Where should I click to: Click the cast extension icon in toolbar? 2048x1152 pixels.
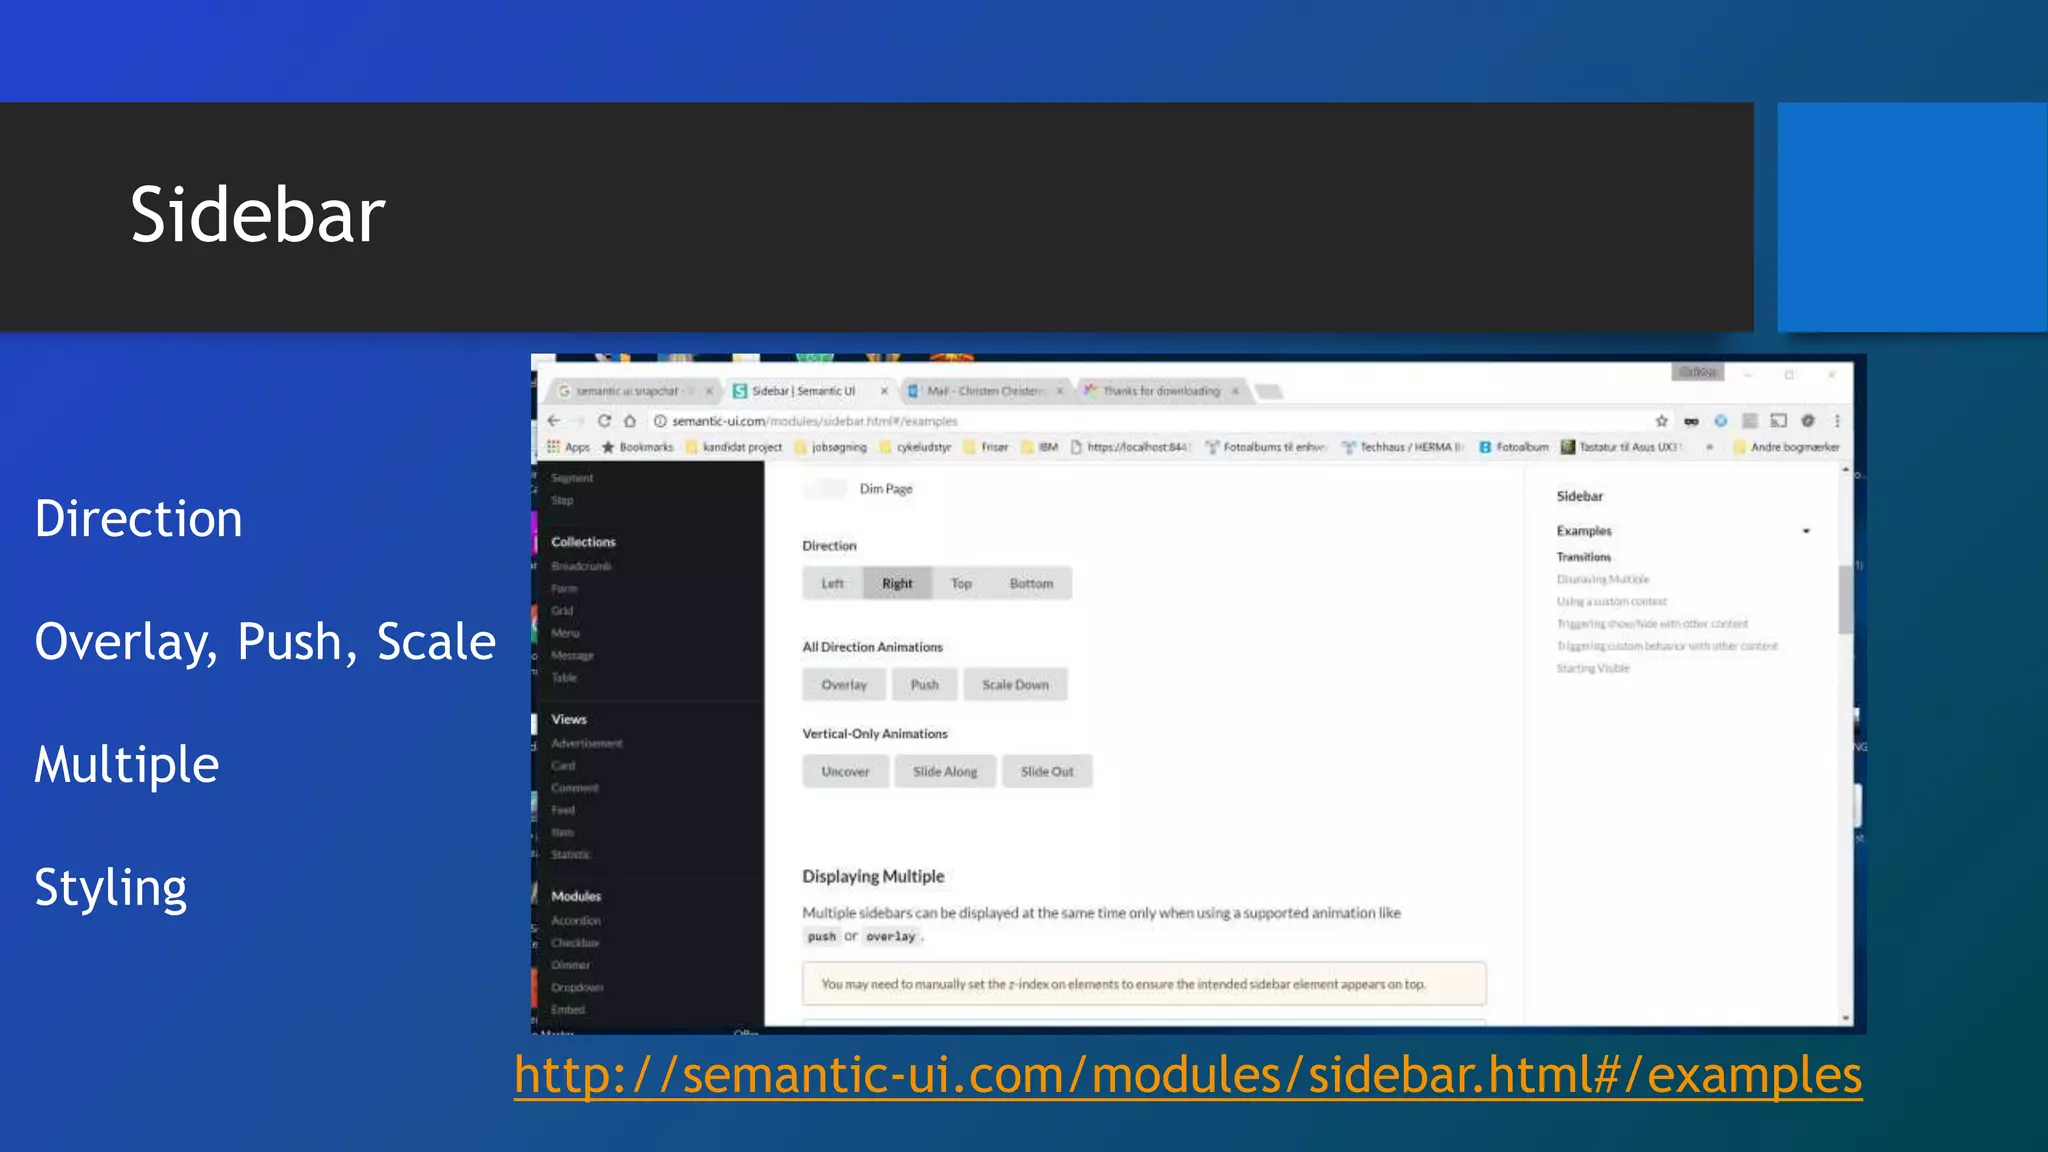click(x=1778, y=421)
